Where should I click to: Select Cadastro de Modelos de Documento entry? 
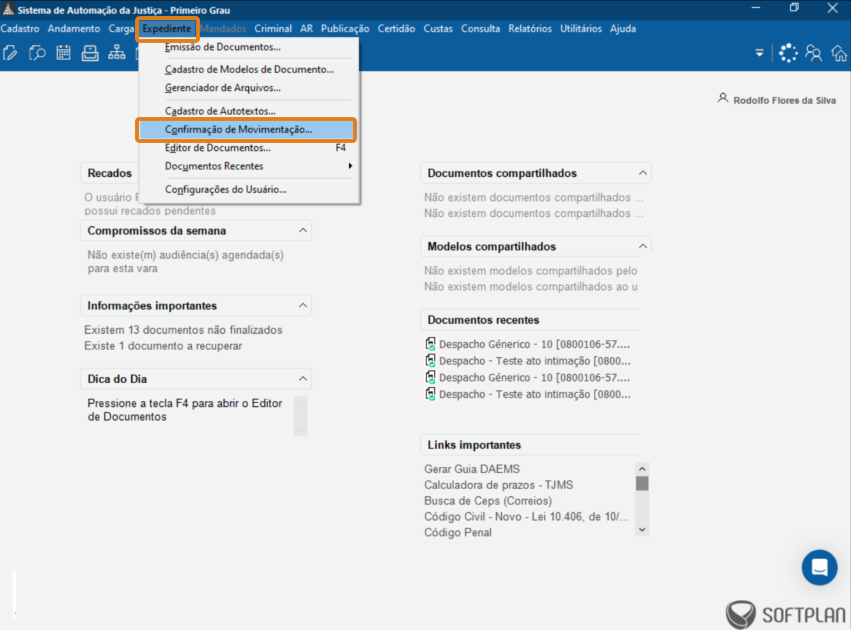coord(249,69)
